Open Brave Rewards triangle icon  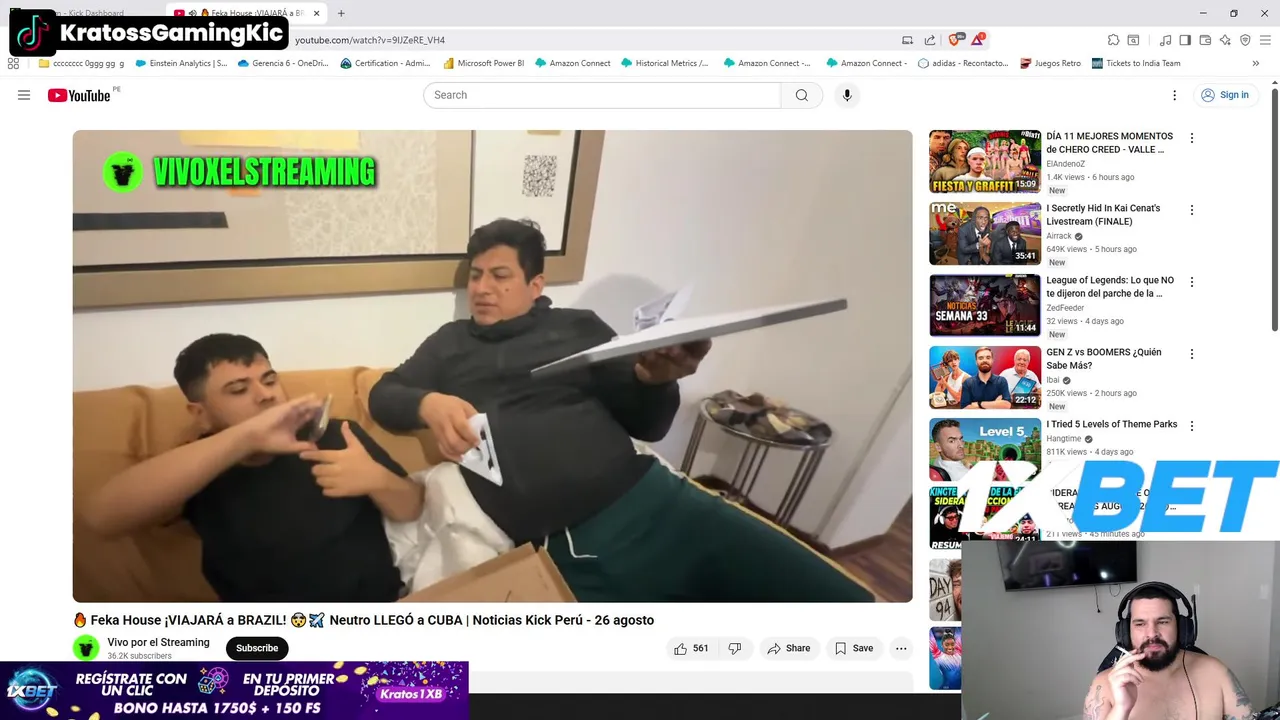977,40
